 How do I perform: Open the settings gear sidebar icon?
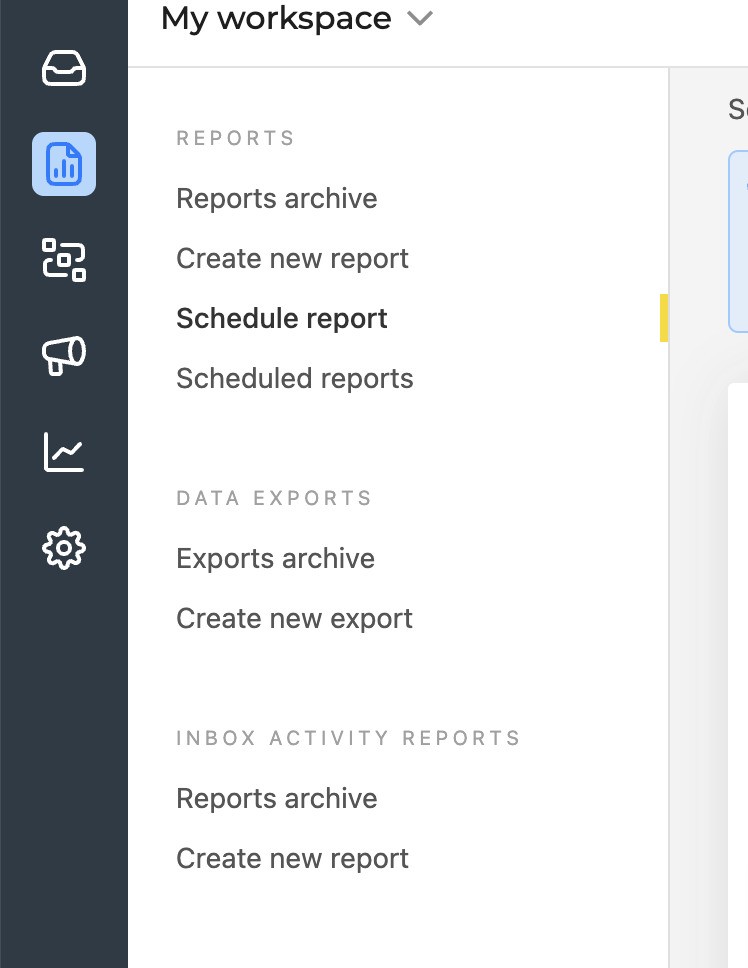64,548
